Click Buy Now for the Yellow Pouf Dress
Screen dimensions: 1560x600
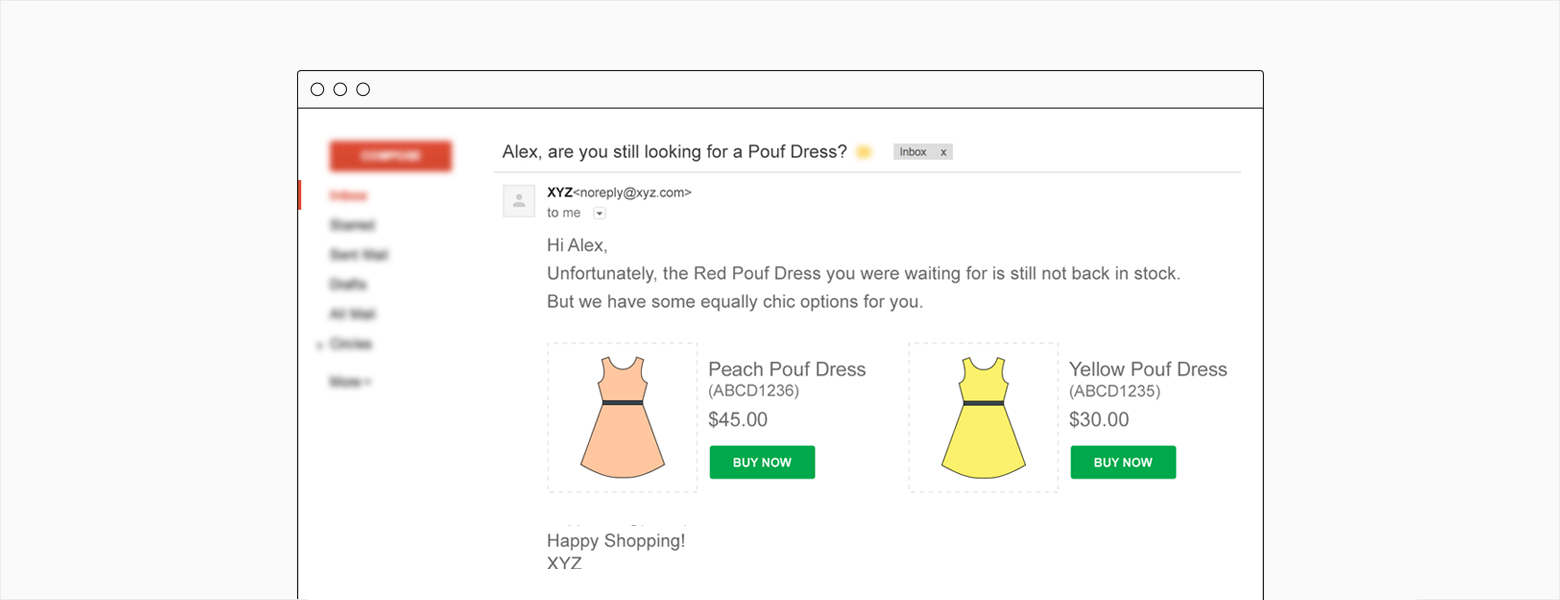(x=1123, y=462)
